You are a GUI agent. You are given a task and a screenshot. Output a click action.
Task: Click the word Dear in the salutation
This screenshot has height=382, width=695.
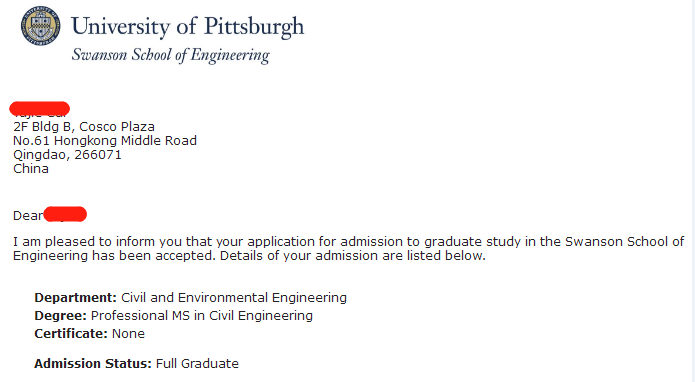click(x=28, y=216)
